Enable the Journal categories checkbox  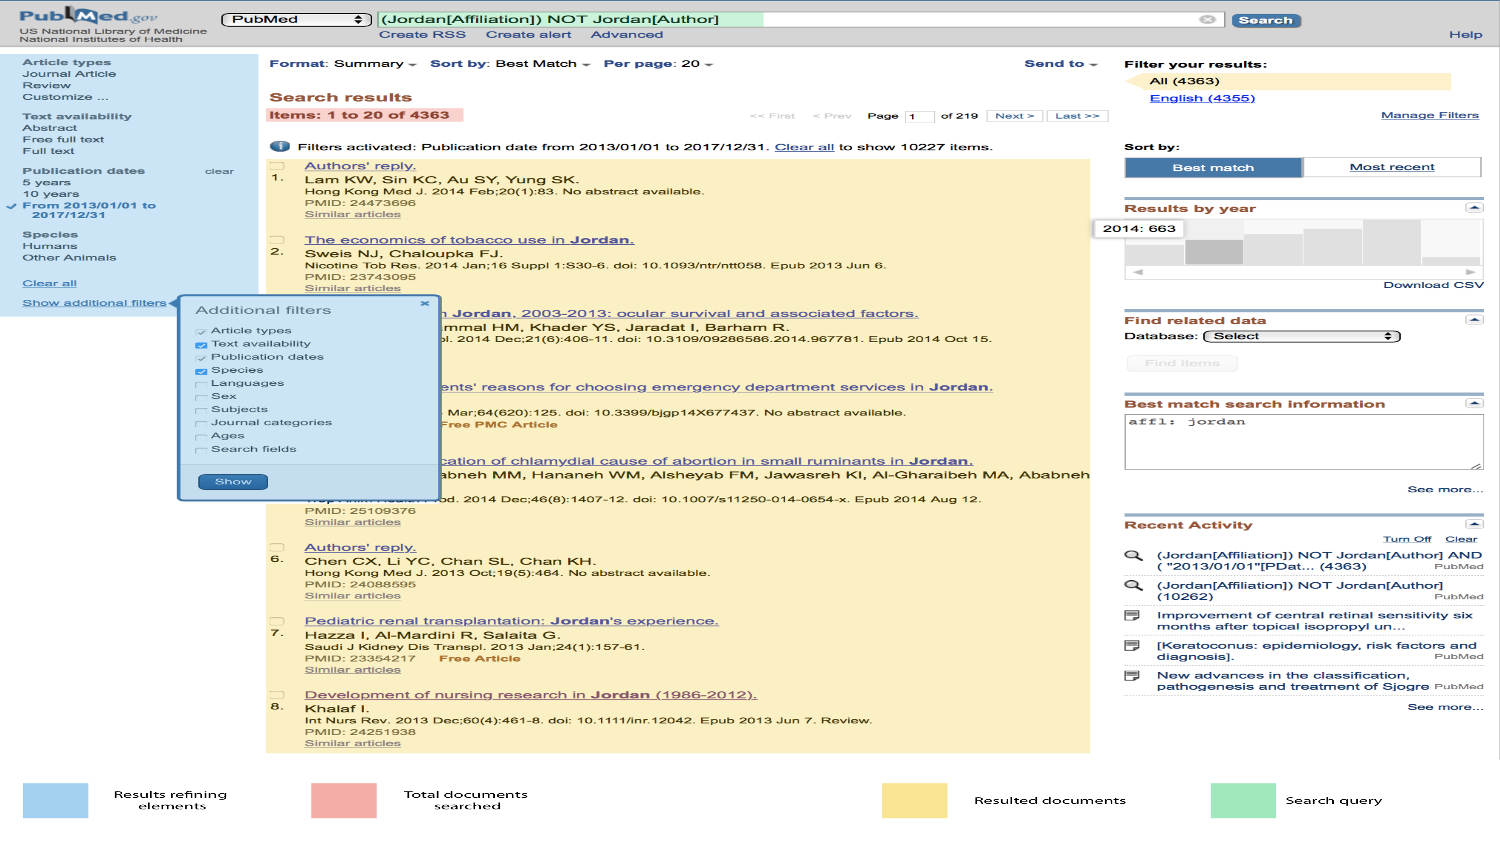201,423
